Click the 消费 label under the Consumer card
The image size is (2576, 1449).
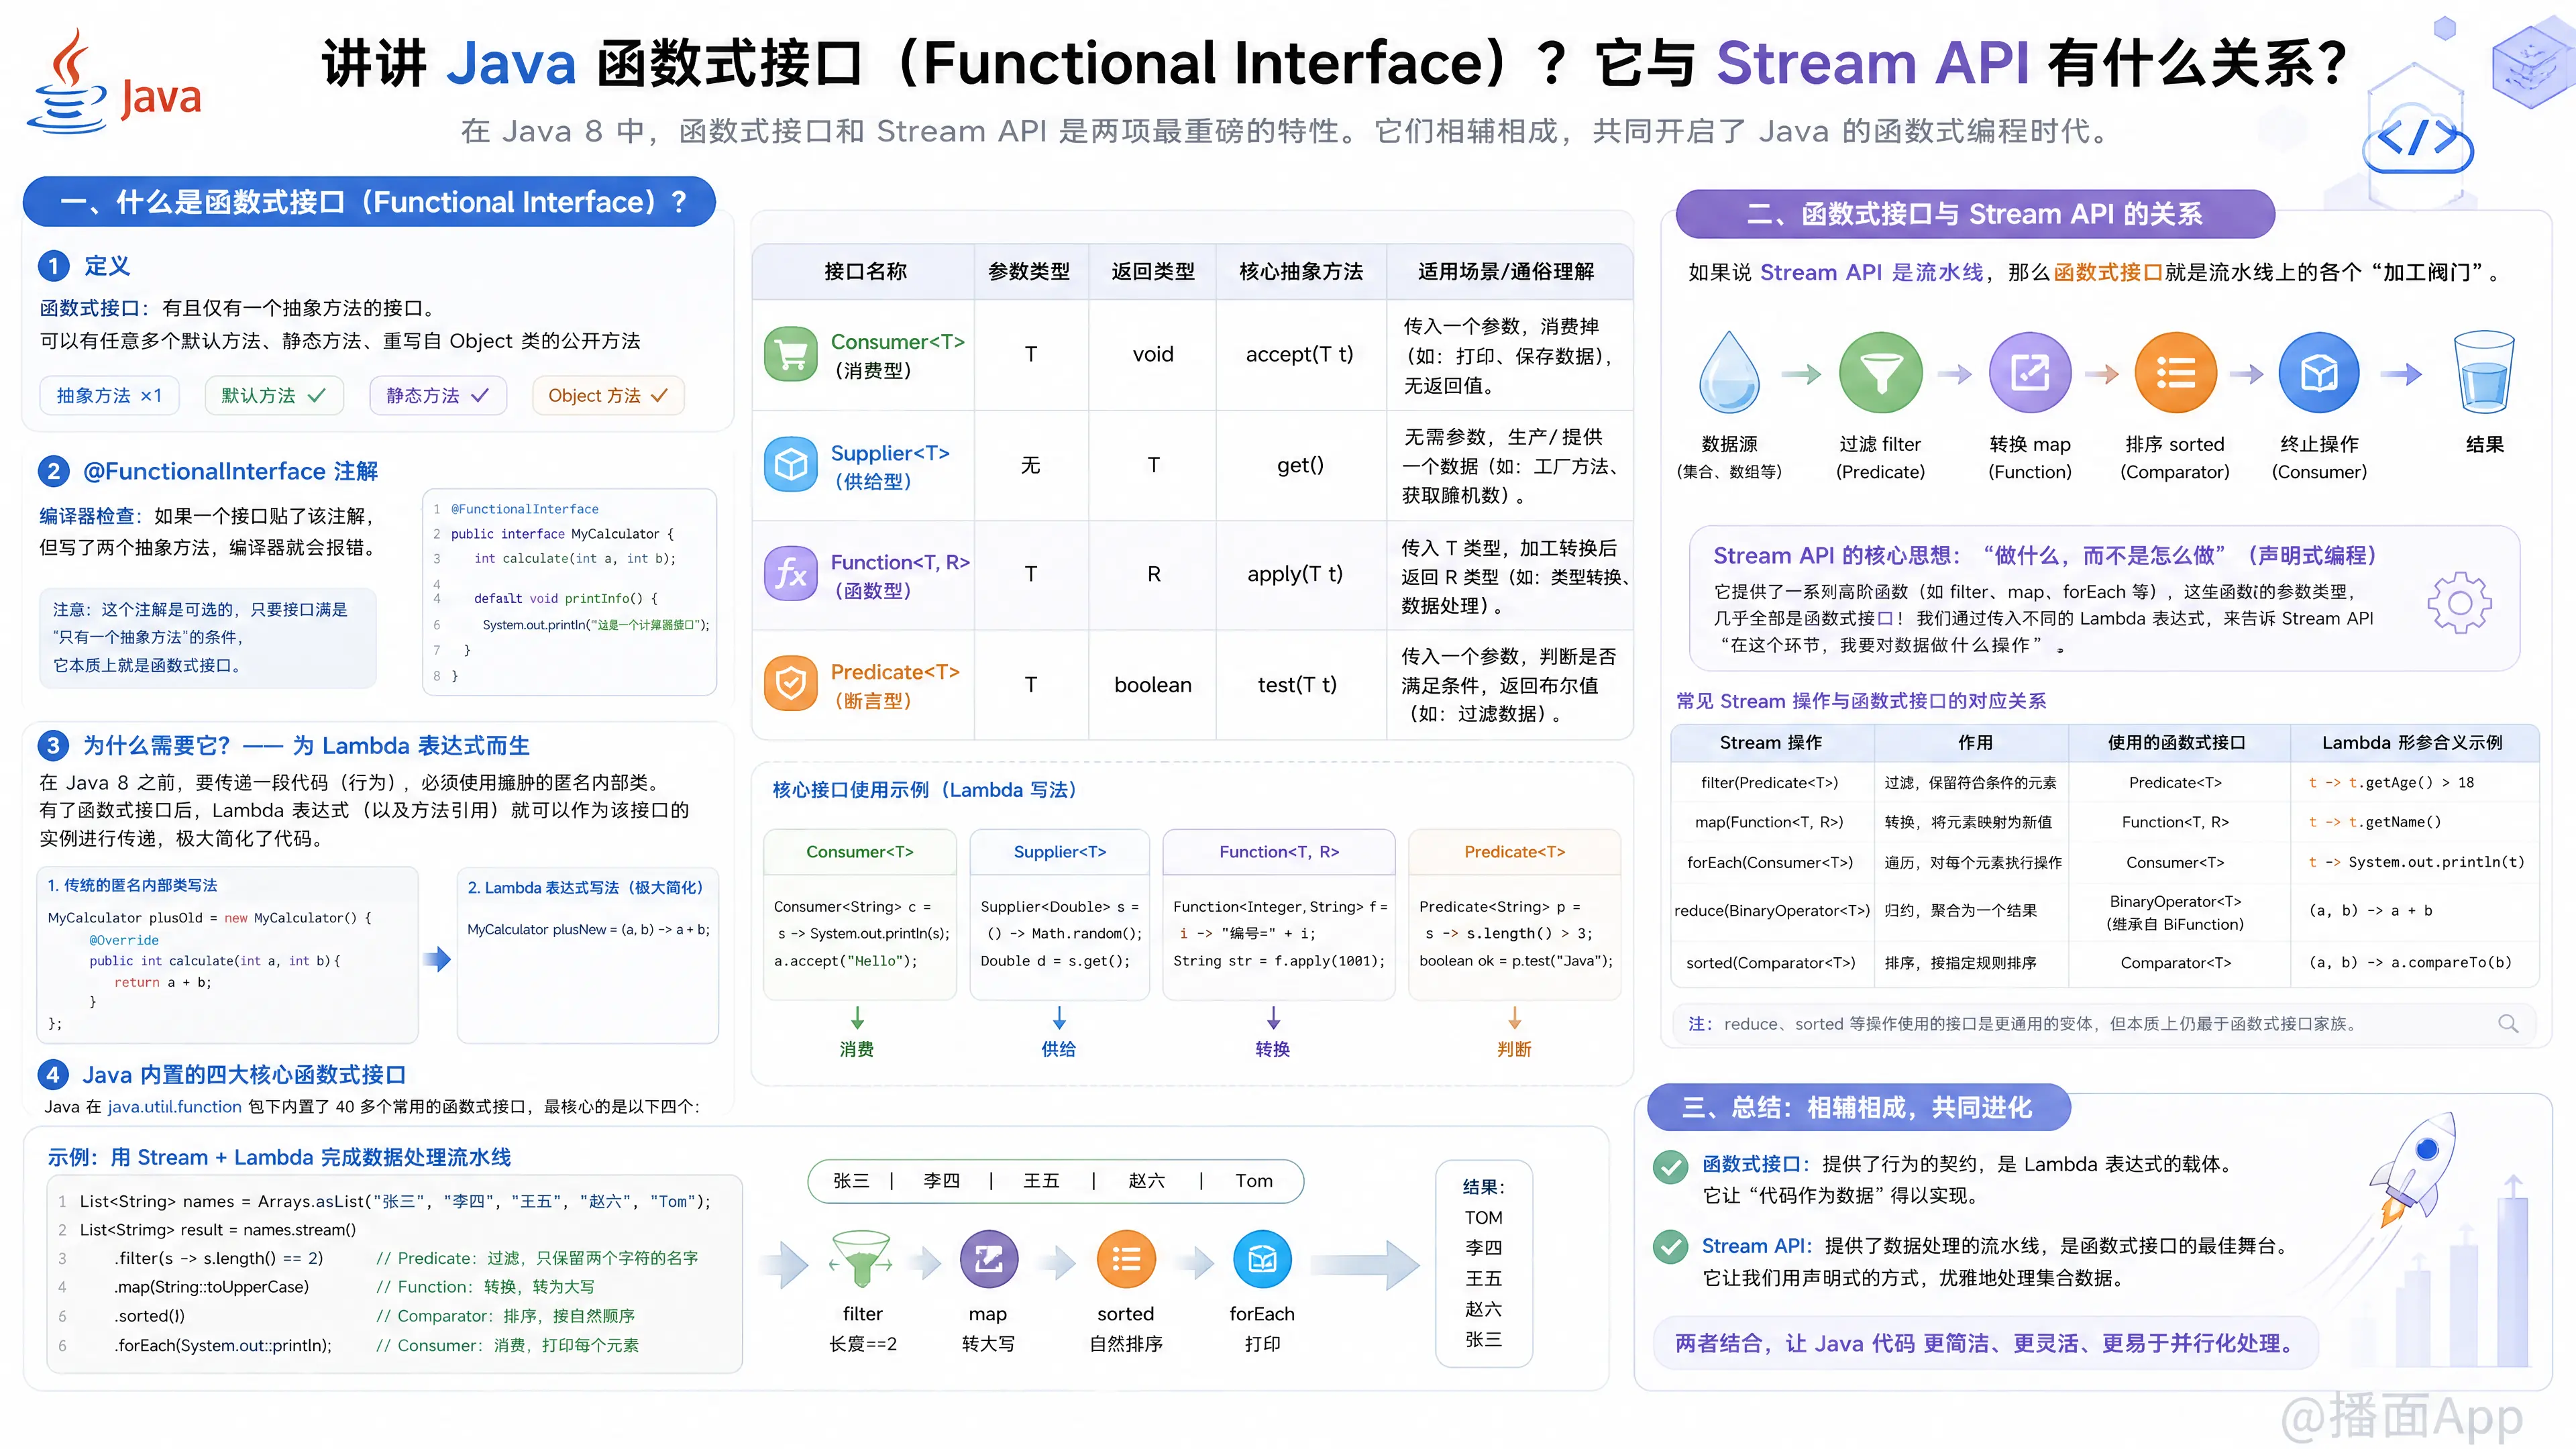pos(857,1049)
